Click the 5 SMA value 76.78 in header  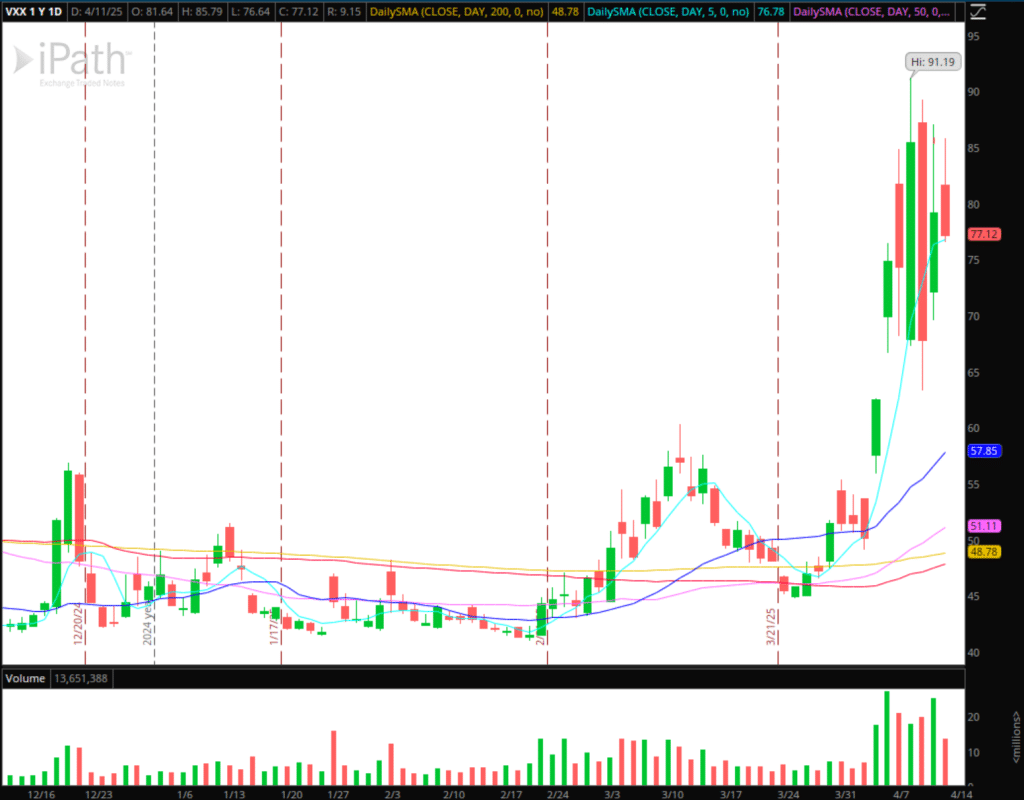[771, 12]
